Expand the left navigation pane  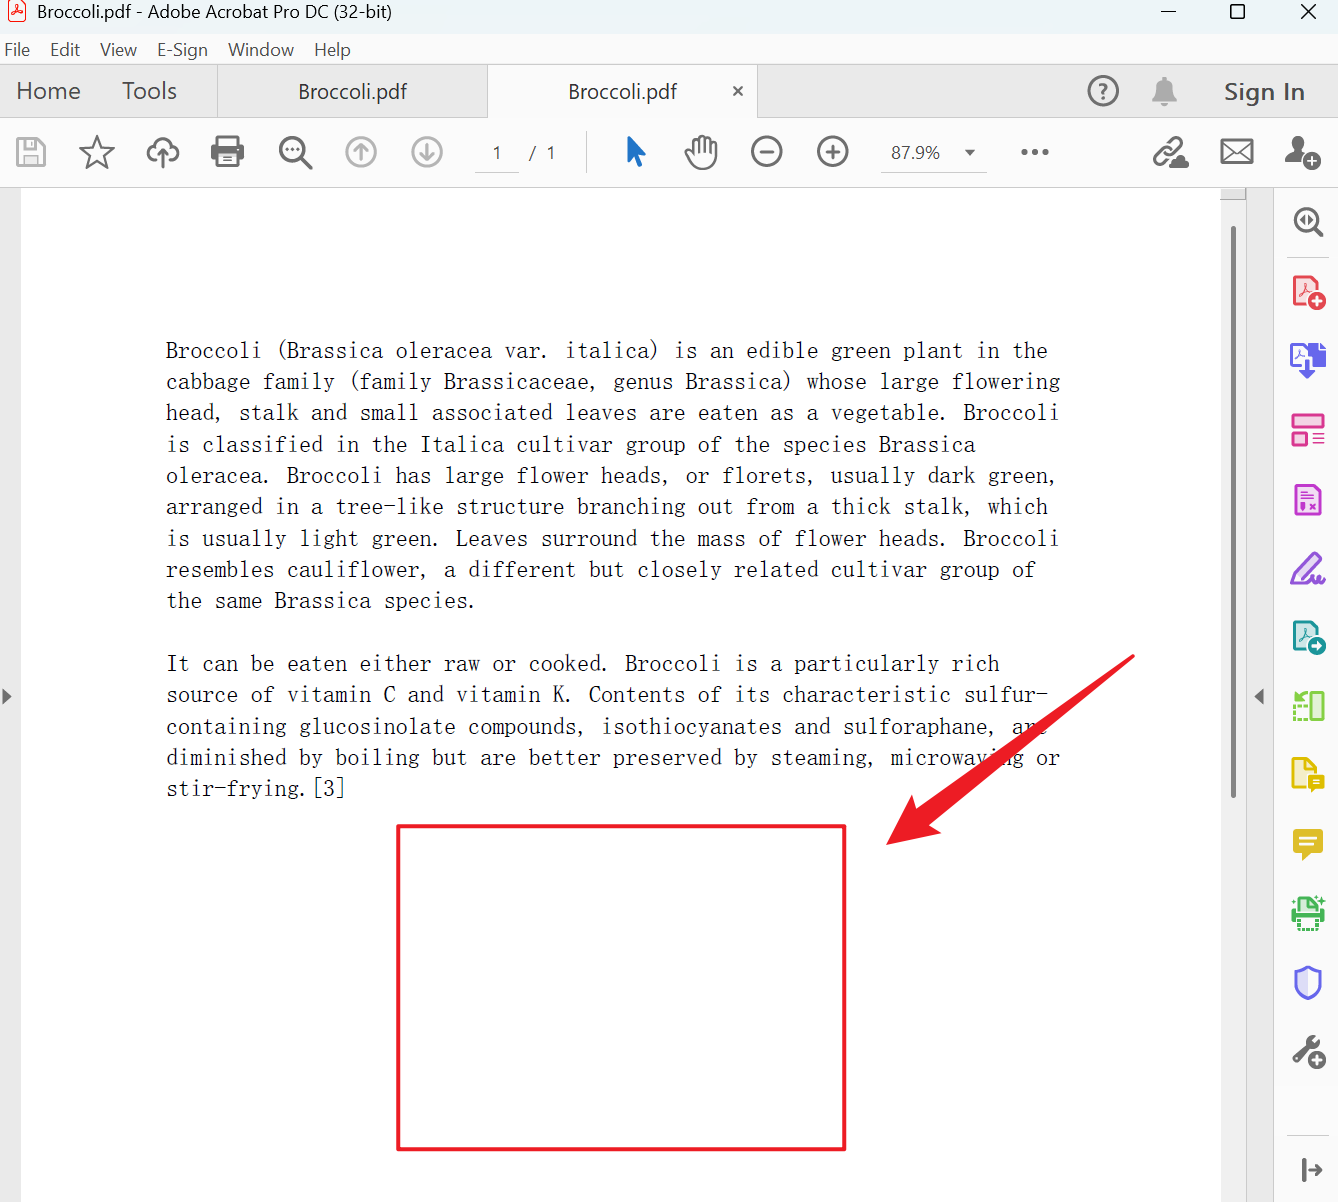[7, 696]
